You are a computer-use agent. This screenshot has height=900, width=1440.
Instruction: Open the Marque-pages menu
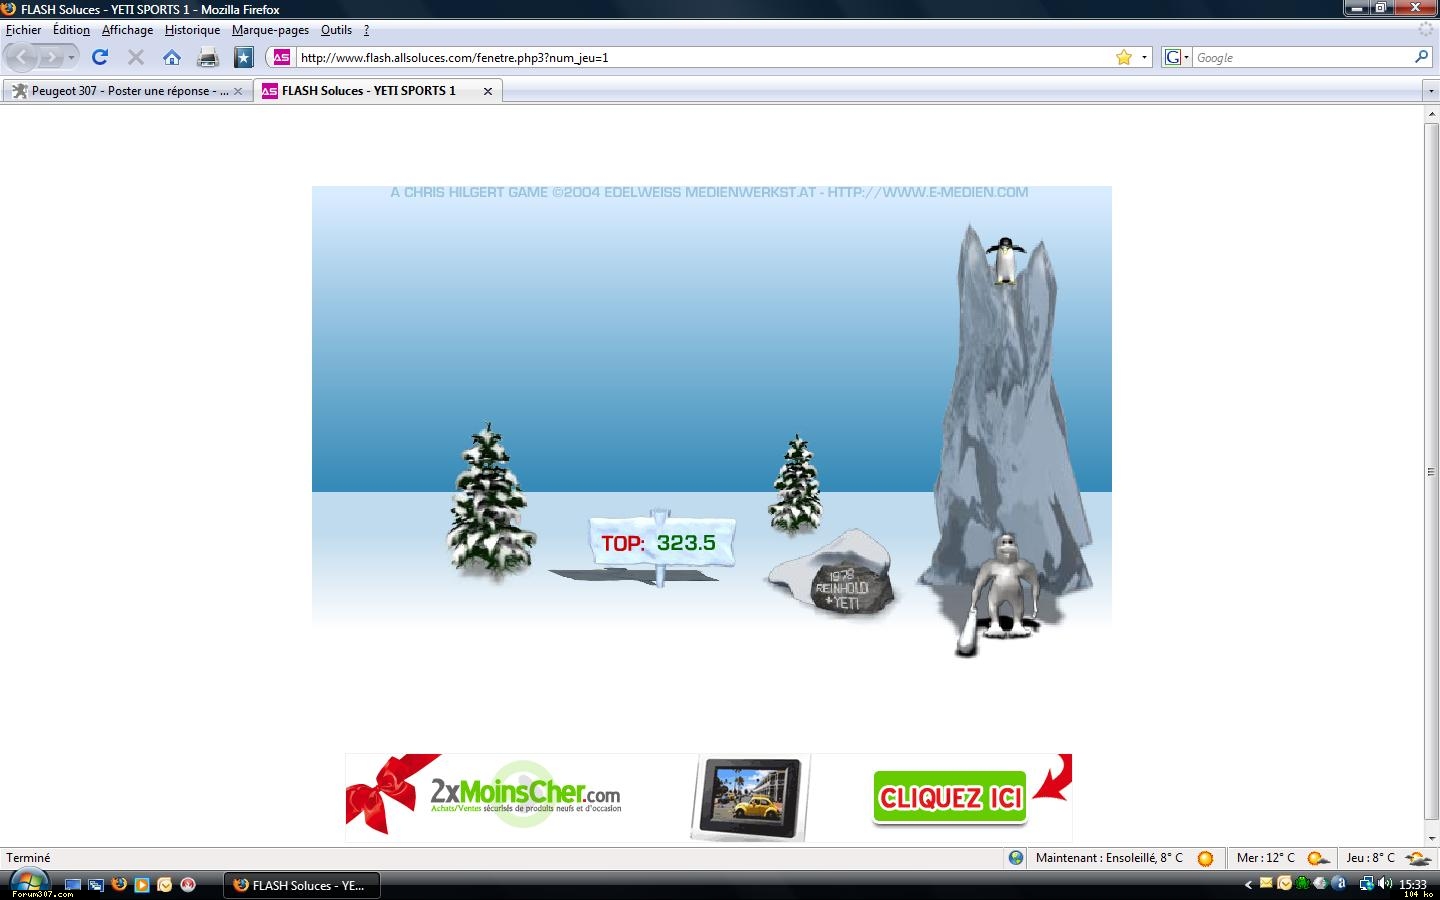(270, 30)
